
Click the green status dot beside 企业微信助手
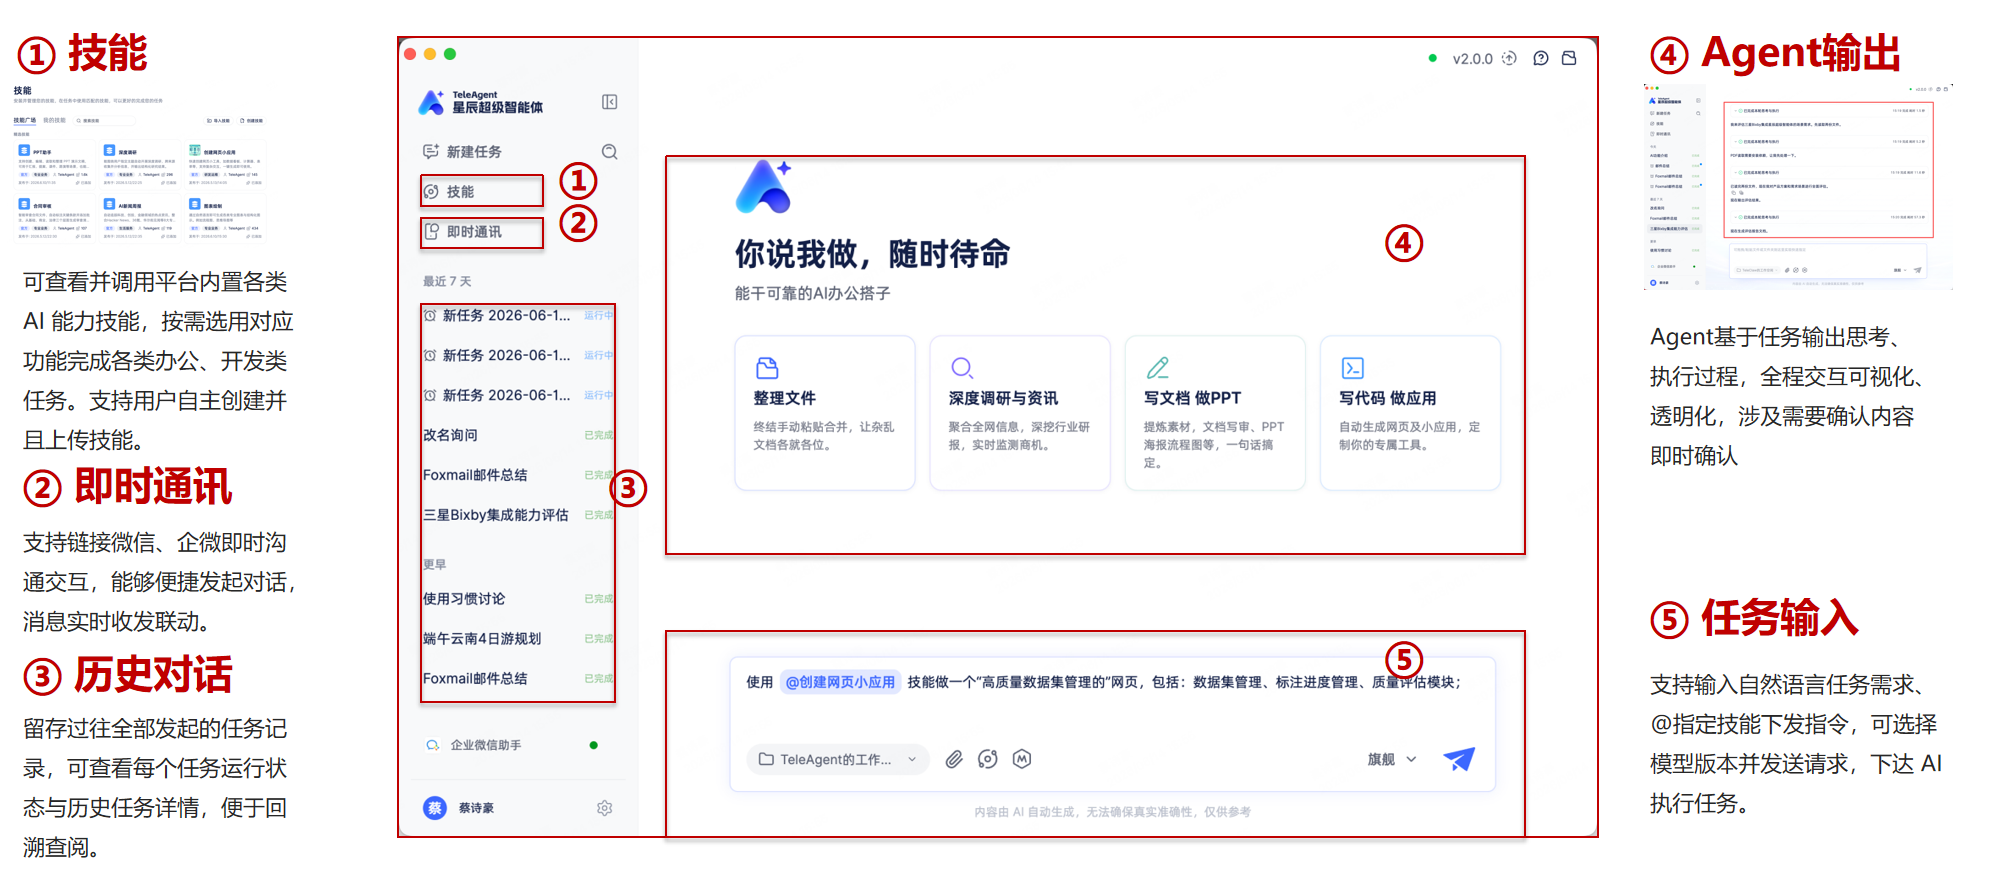pyautogui.click(x=594, y=745)
